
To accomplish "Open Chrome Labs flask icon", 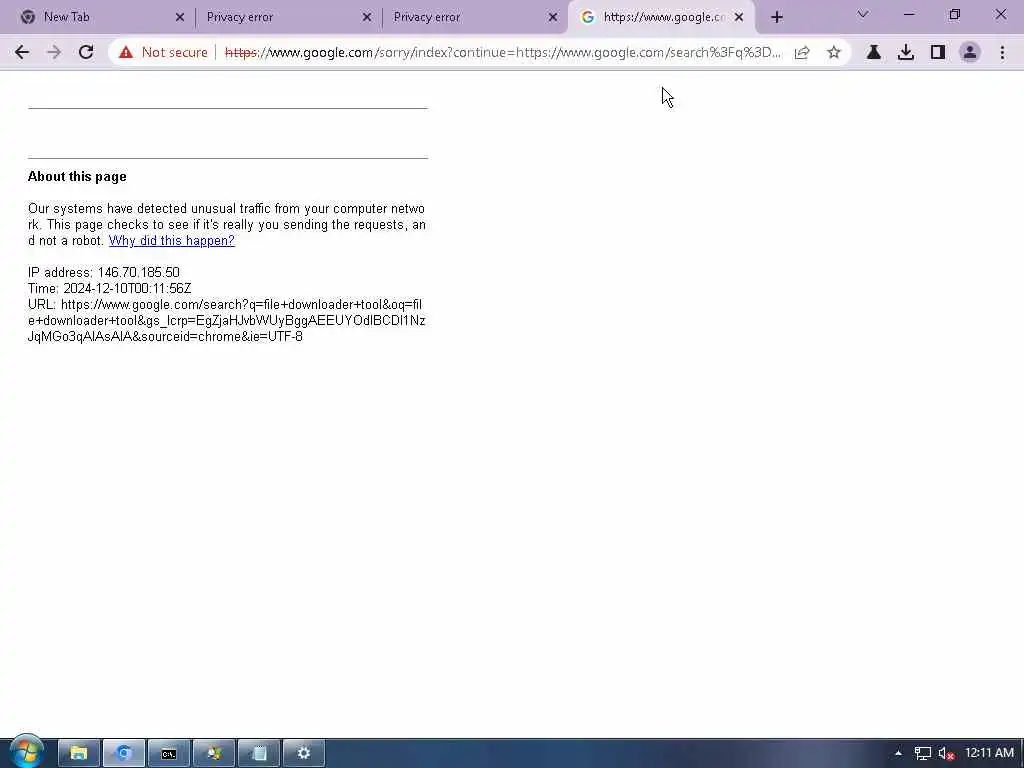I will point(873,52).
